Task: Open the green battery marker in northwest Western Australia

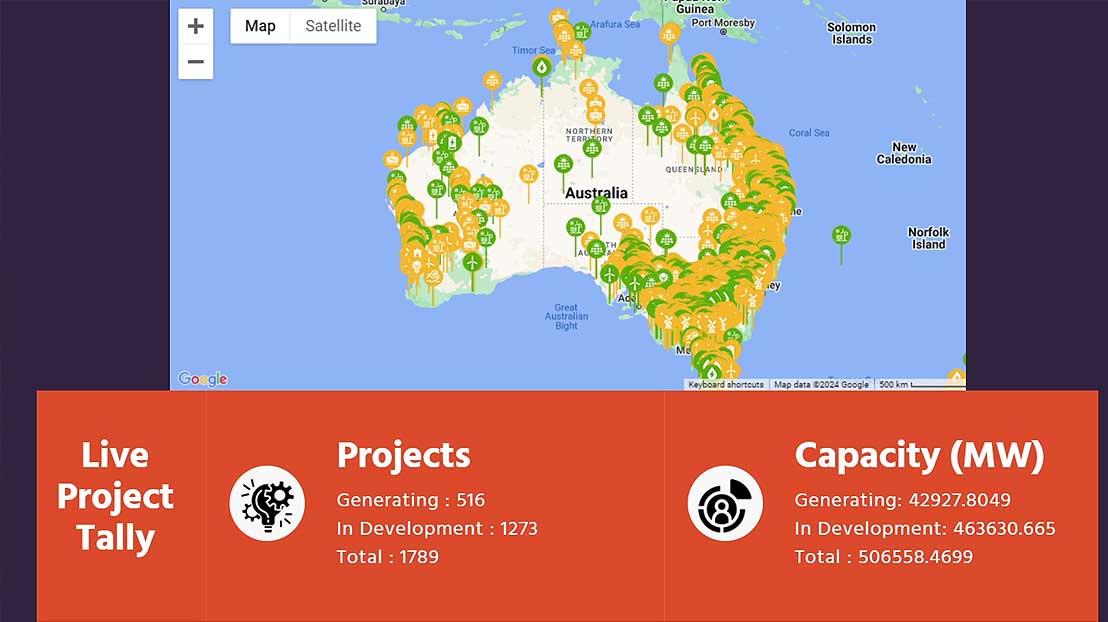Action: [x=452, y=143]
